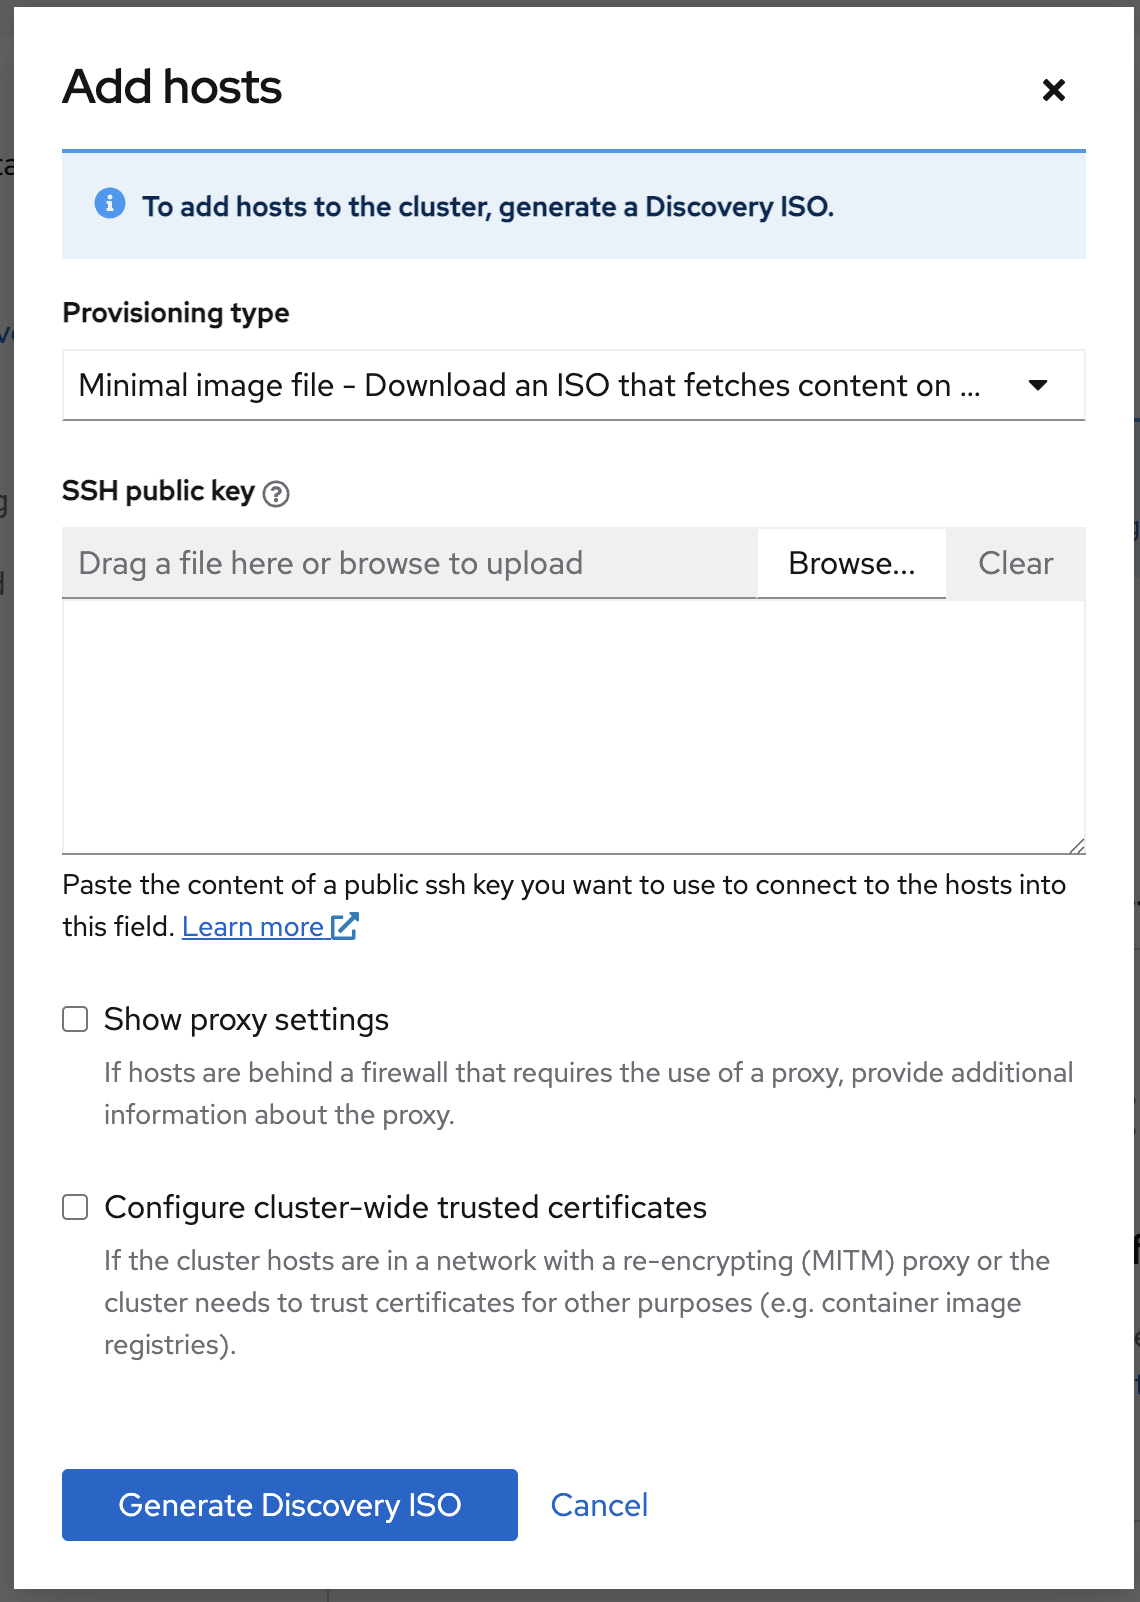Image resolution: width=1140 pixels, height=1602 pixels.
Task: Close the Add hosts dialog
Action: [1053, 90]
